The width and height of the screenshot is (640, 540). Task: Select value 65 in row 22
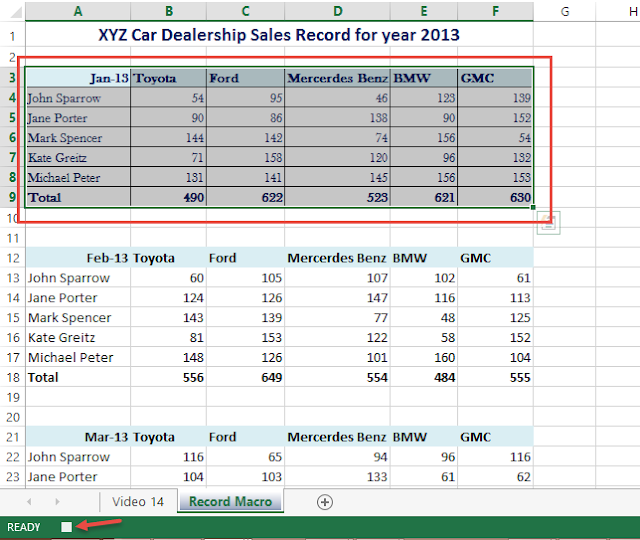tap(245, 457)
